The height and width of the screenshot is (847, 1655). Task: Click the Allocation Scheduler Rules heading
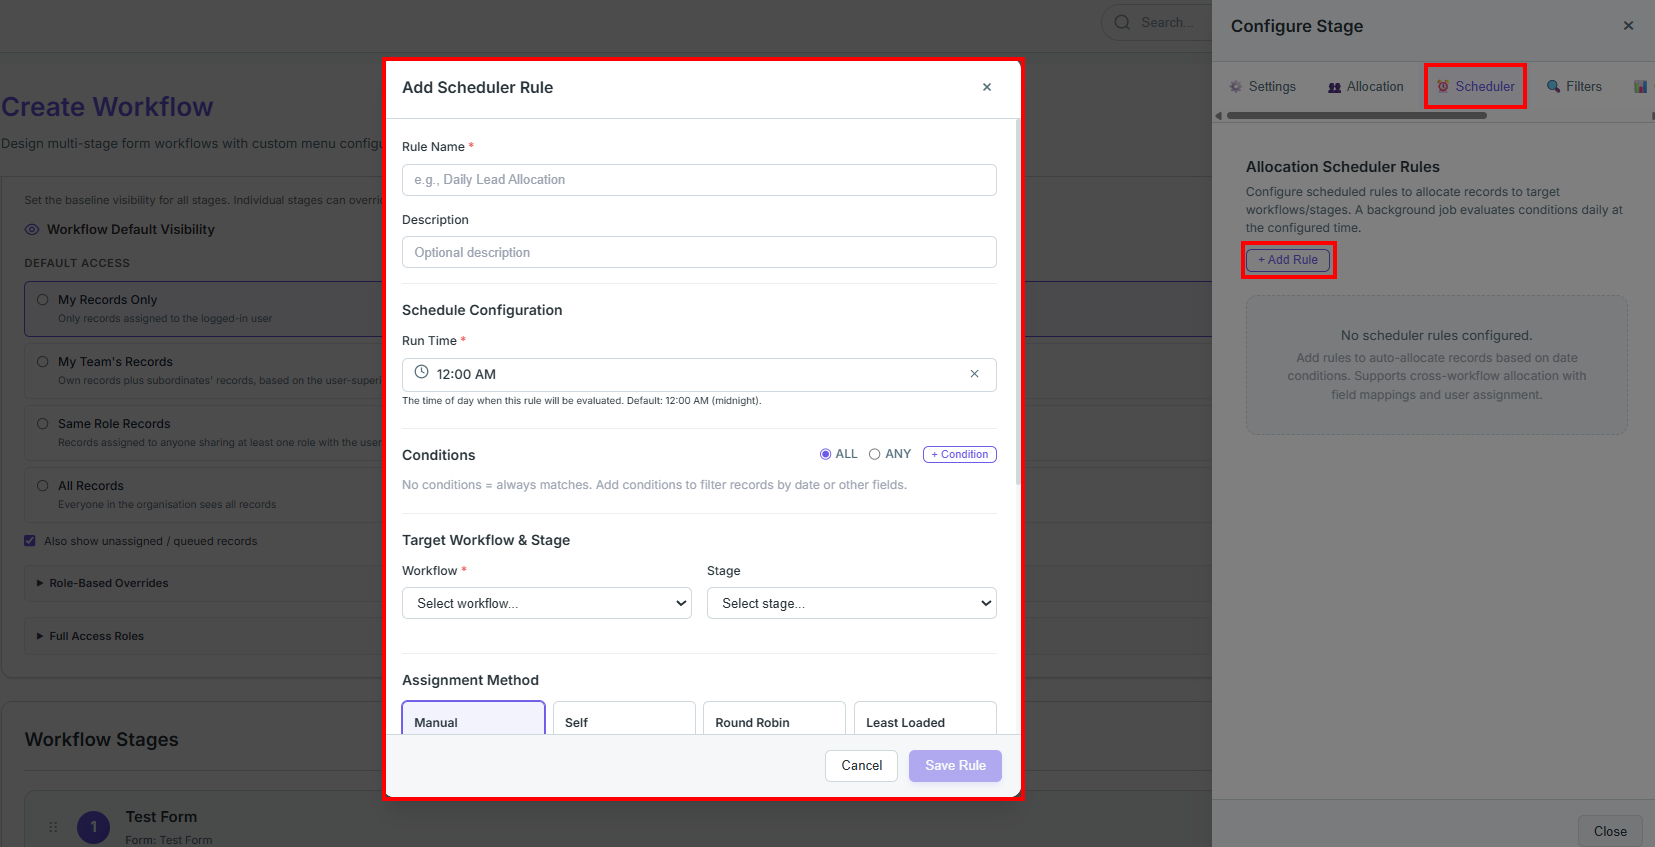[x=1342, y=167]
